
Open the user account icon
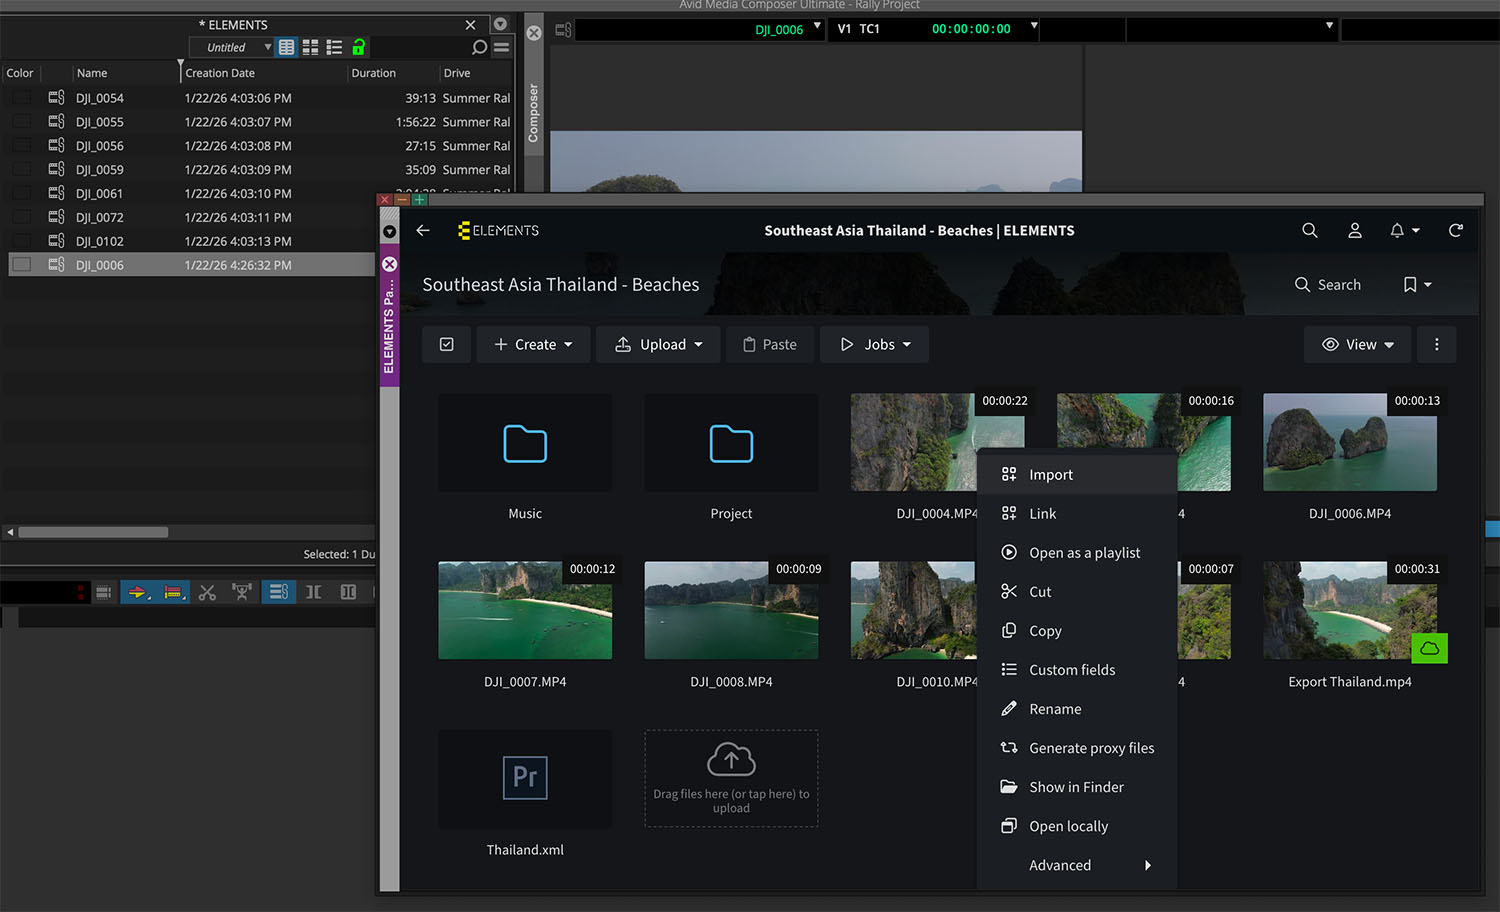tap(1354, 231)
